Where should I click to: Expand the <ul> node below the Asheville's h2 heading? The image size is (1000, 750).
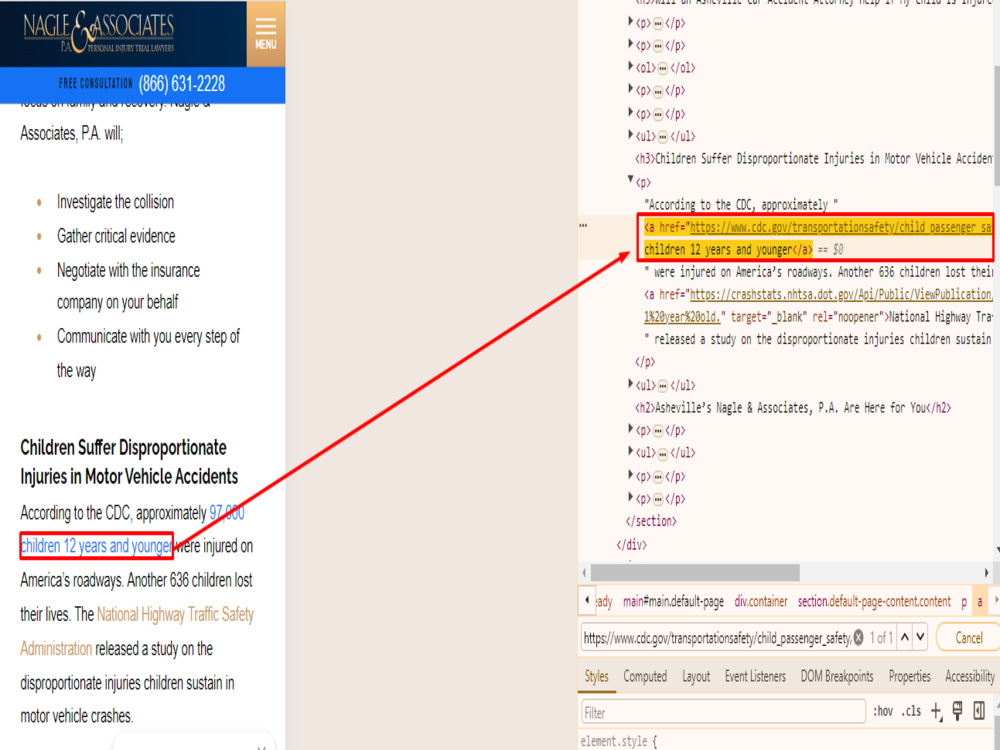coord(631,451)
